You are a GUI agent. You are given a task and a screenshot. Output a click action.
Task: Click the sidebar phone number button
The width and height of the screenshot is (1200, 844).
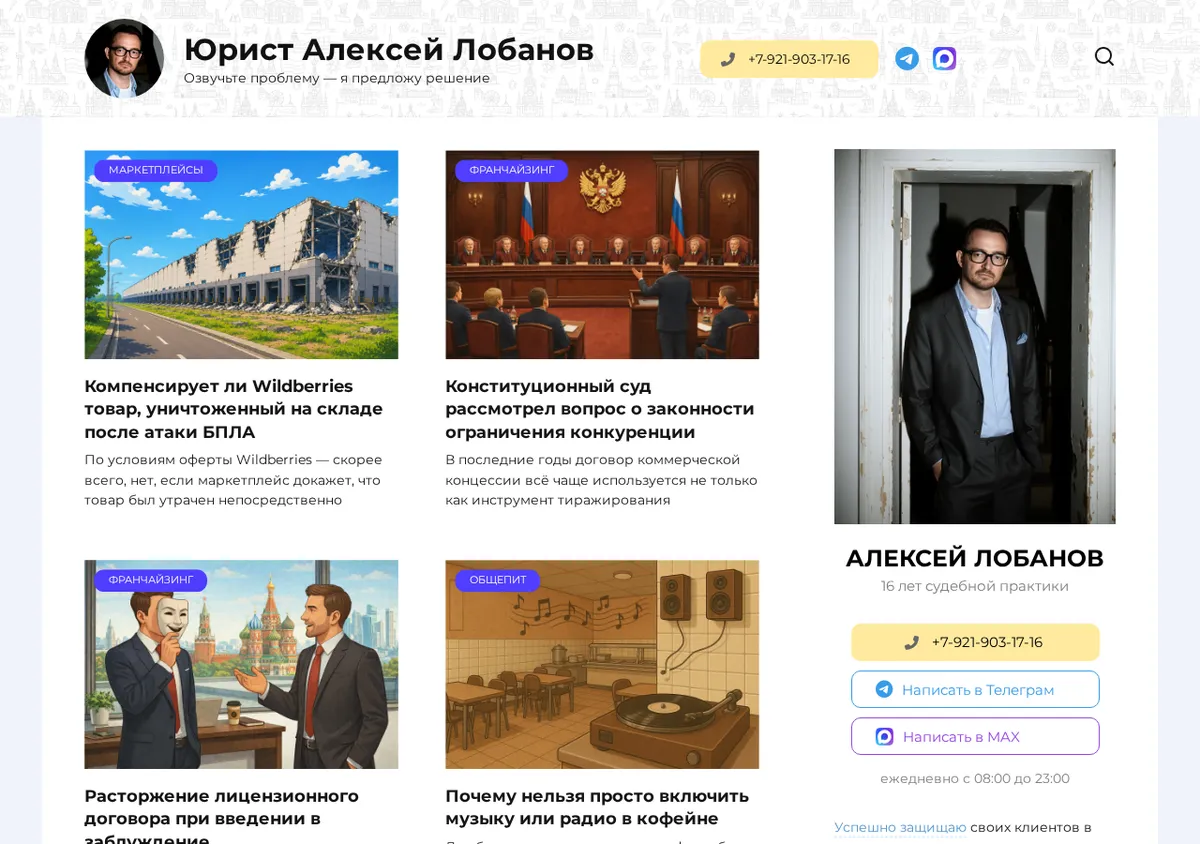975,642
